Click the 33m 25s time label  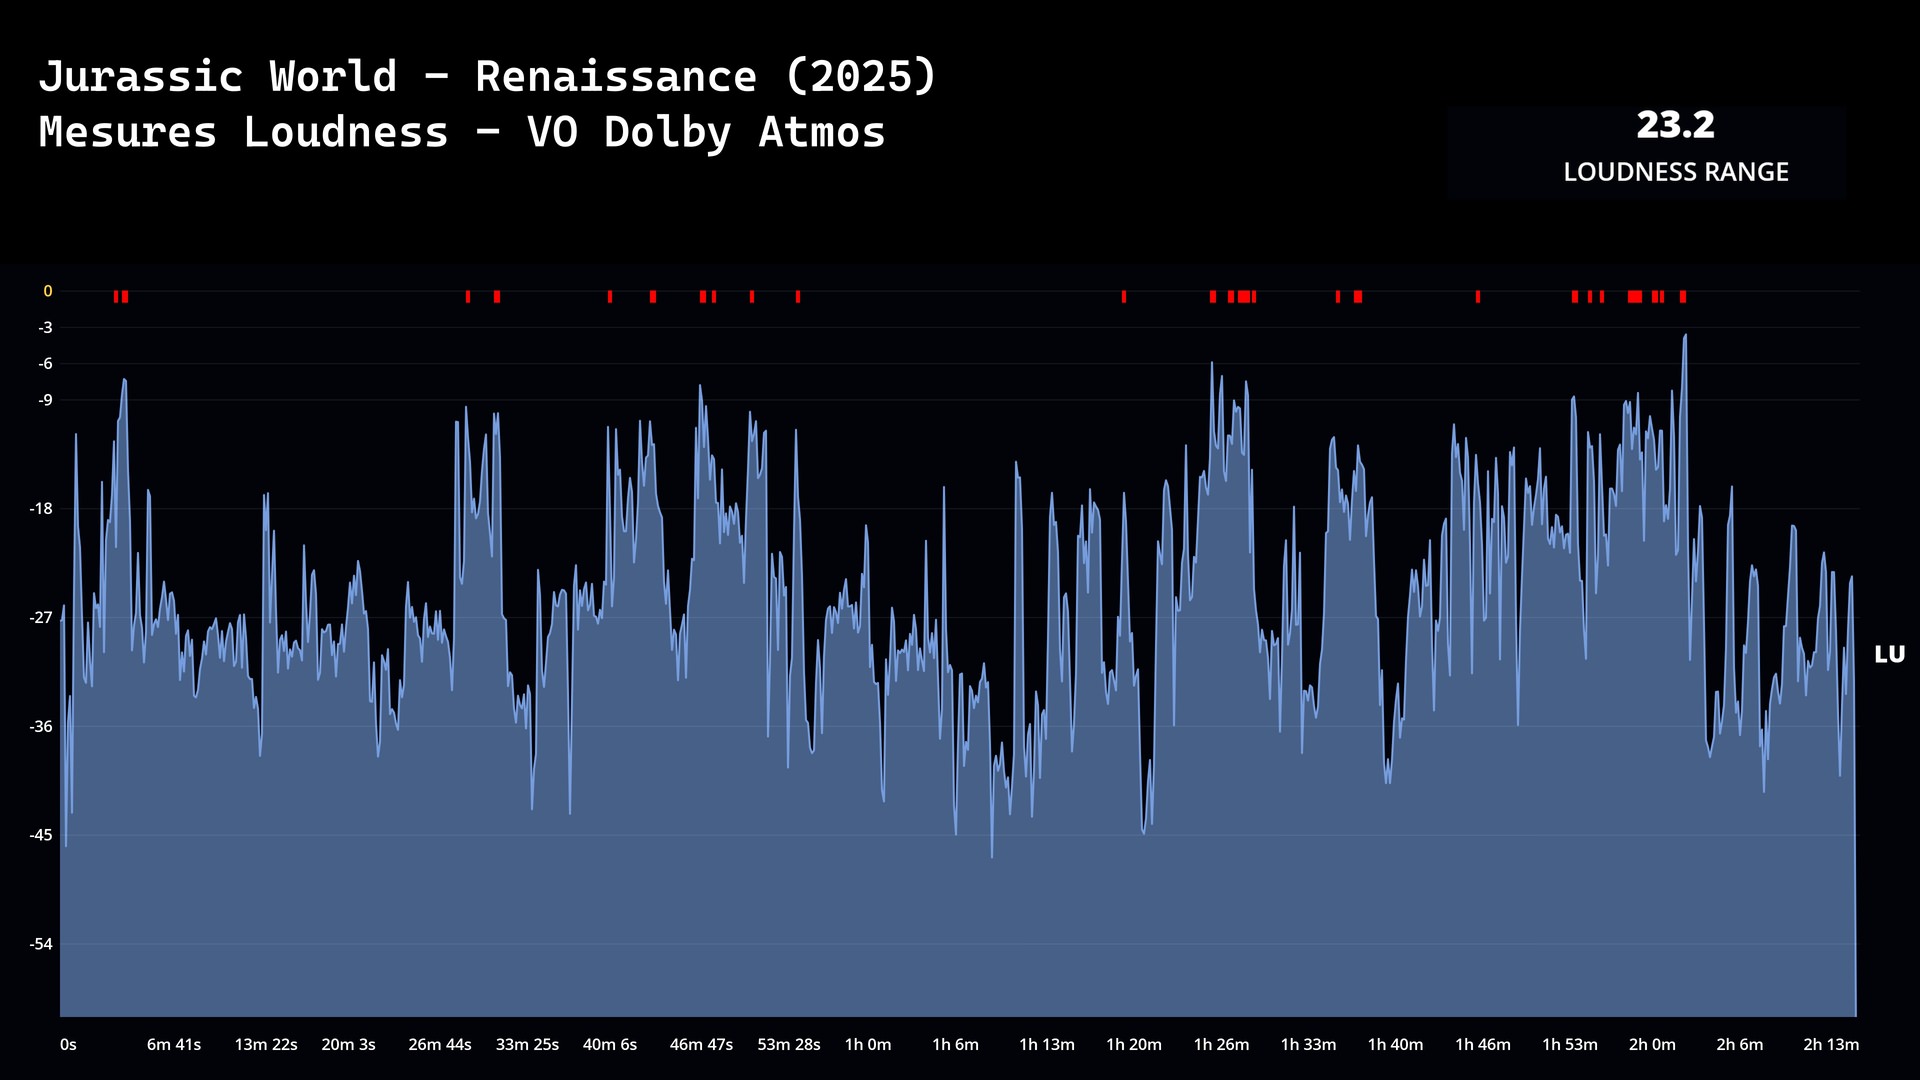click(527, 1044)
